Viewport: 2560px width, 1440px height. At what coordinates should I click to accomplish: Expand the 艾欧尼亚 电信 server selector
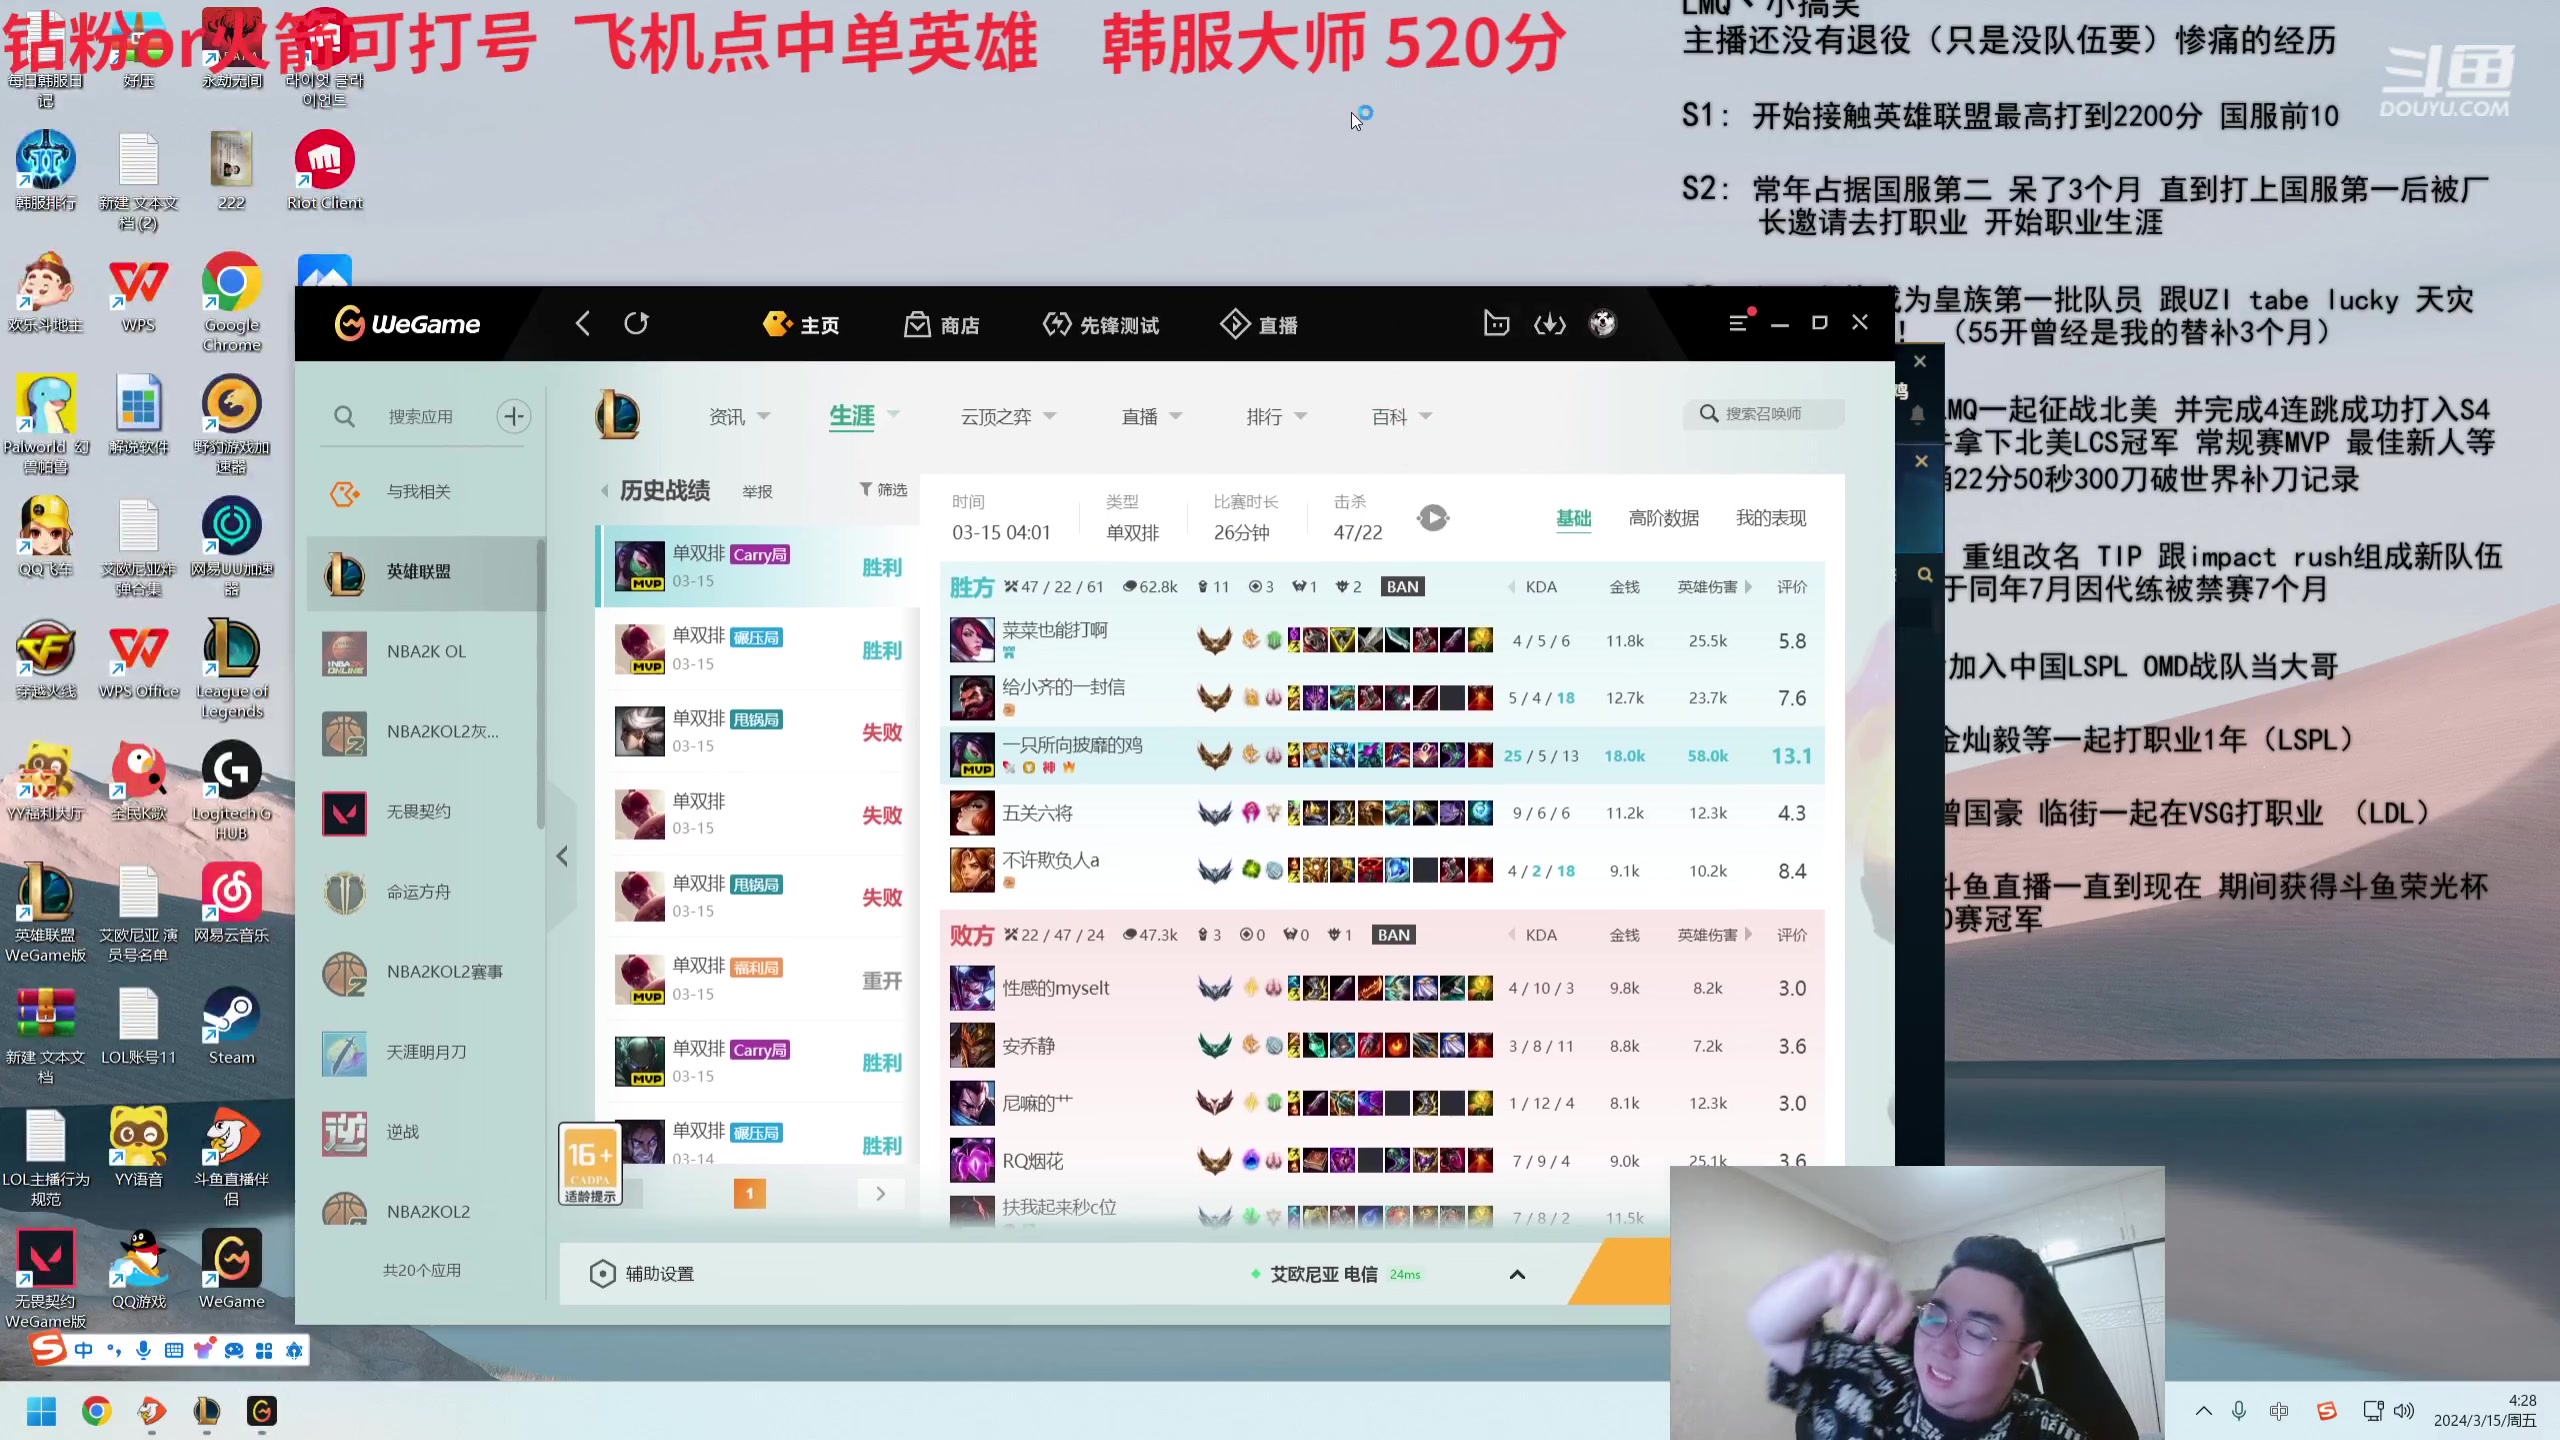click(1517, 1274)
